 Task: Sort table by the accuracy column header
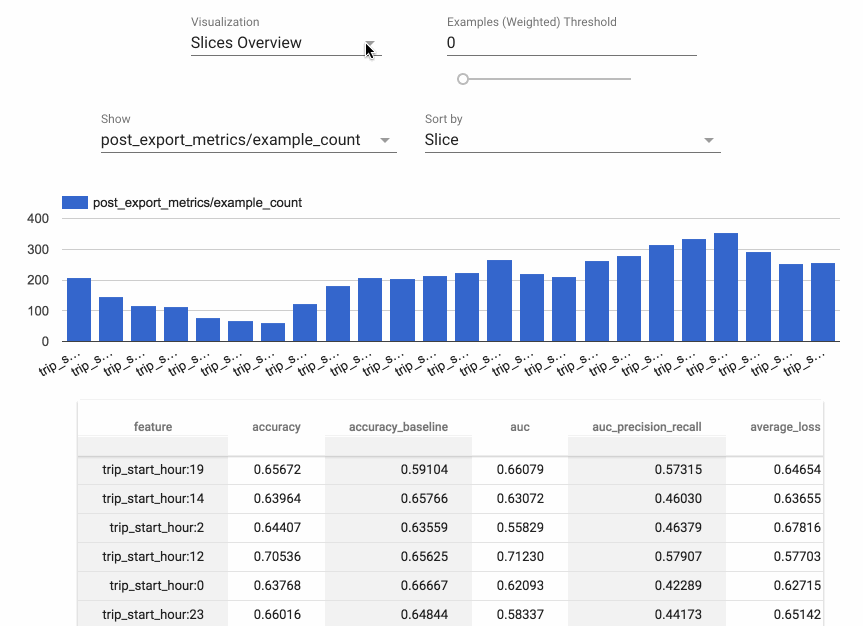point(276,426)
